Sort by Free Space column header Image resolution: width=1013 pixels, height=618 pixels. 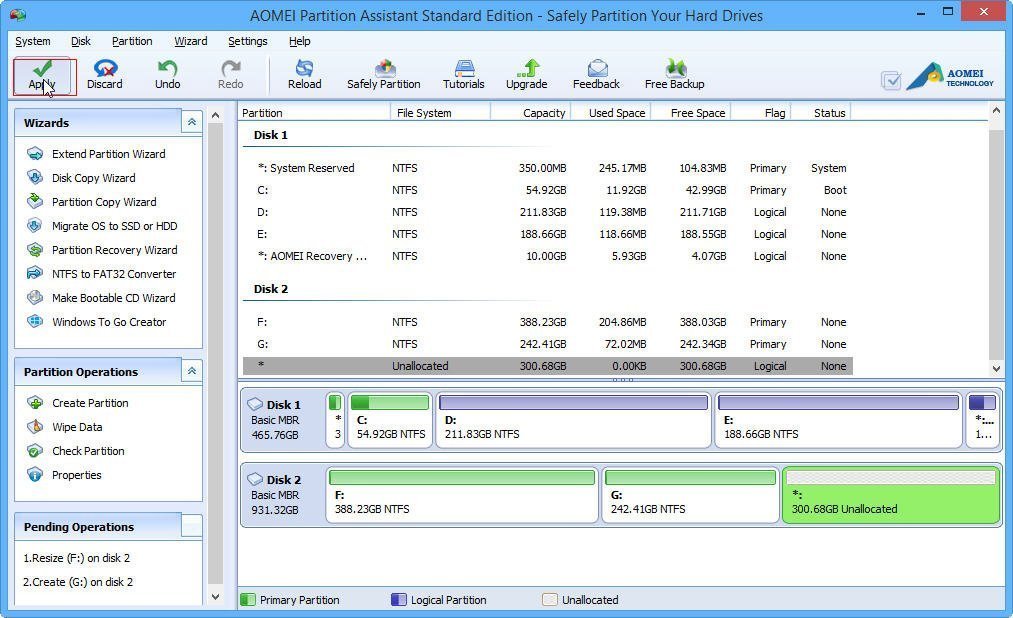(691, 112)
